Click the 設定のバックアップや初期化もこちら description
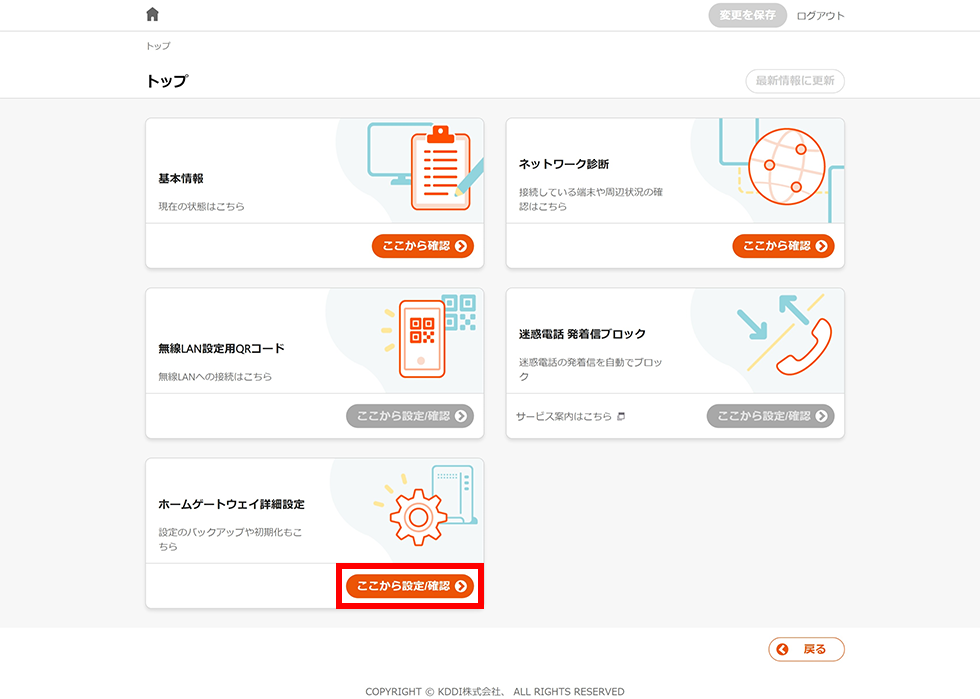 coord(230,539)
